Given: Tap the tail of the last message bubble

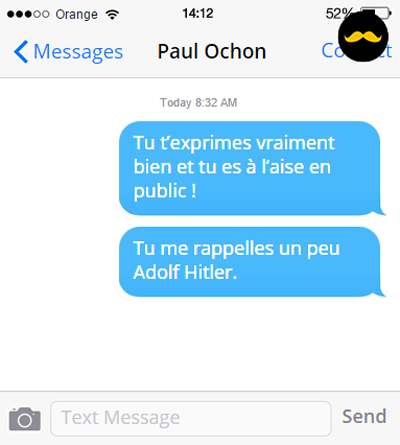Looking at the screenshot, I should coord(381,291).
